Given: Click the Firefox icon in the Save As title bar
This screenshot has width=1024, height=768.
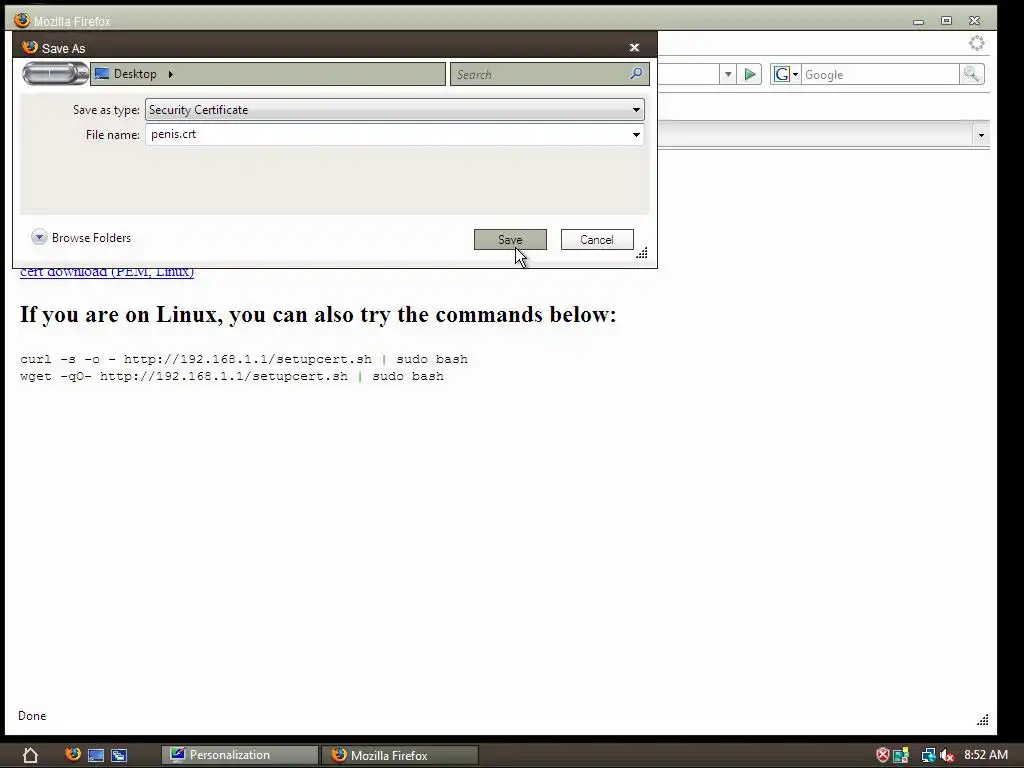Looking at the screenshot, I should (29, 47).
